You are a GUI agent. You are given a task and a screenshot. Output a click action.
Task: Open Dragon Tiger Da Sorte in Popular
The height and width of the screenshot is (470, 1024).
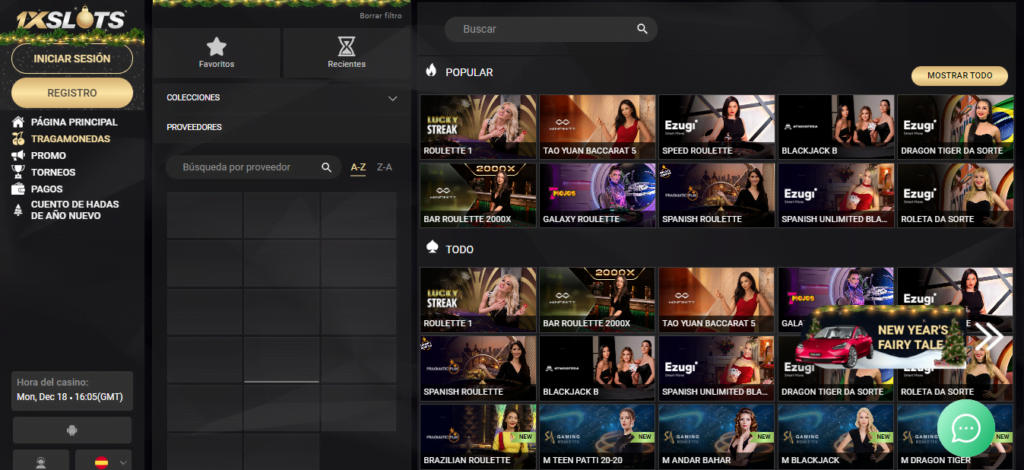point(955,127)
